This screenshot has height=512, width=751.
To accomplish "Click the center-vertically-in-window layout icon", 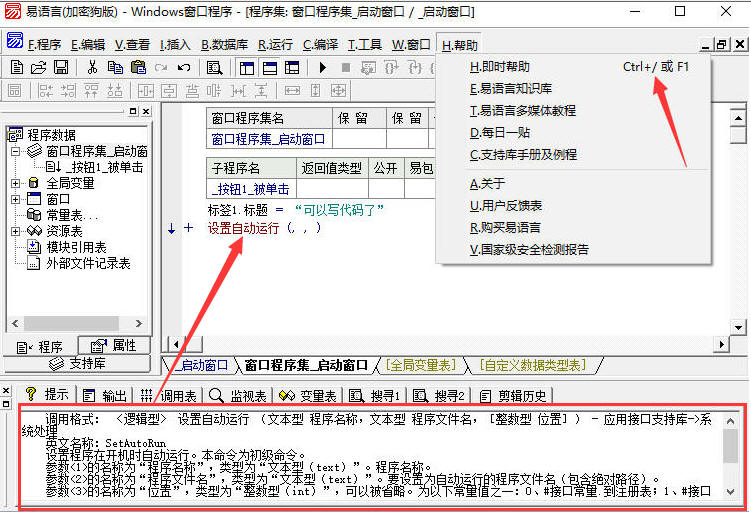I will tap(169, 91).
